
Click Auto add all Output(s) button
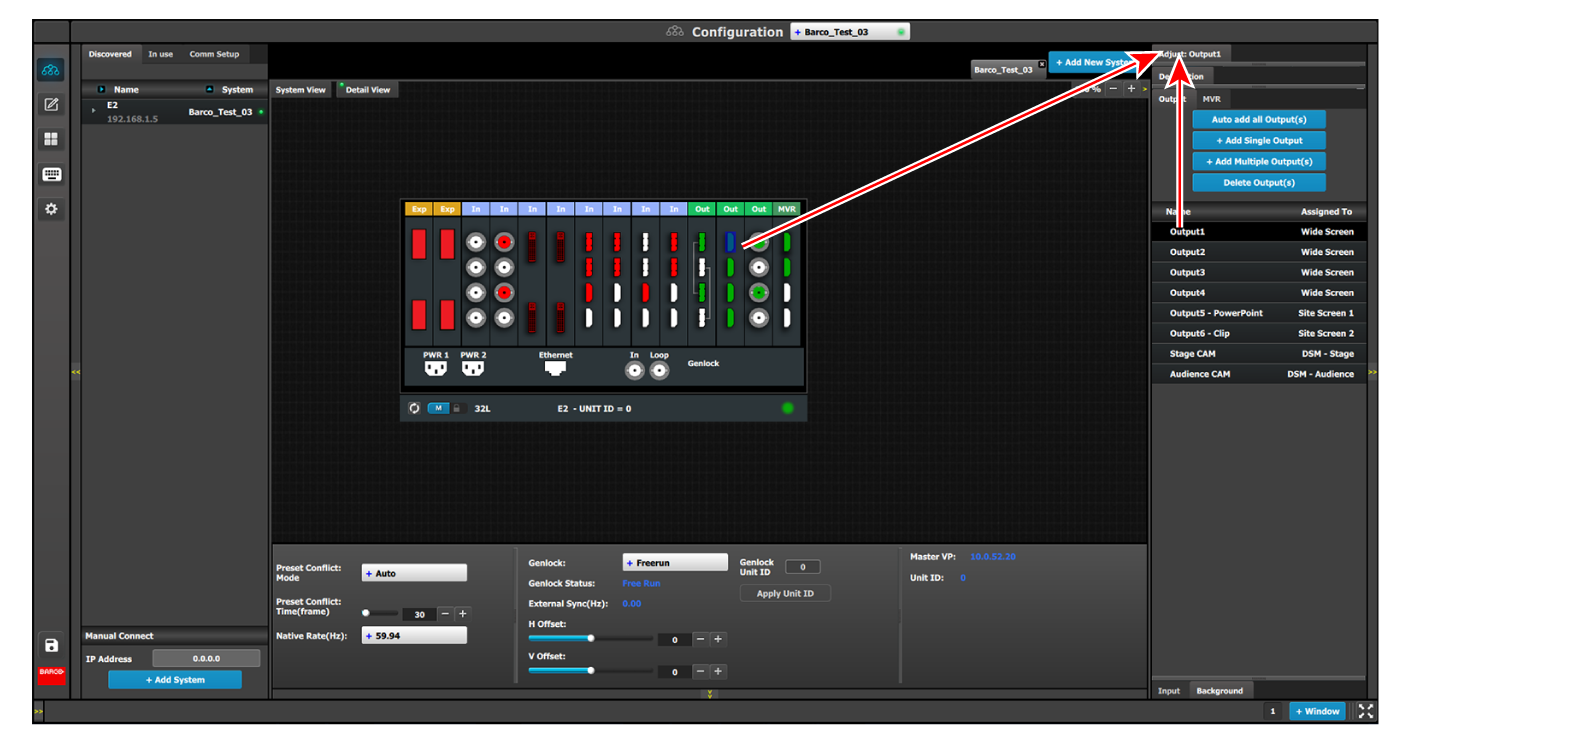1259,119
